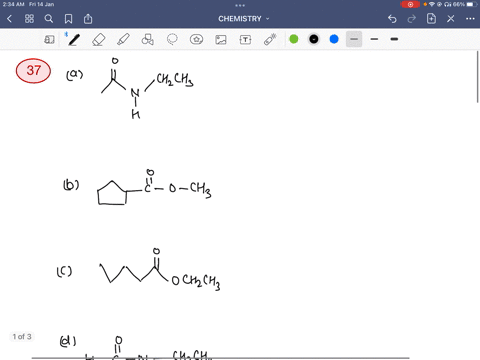
Task: Go back with the left chevron
Action: pyautogui.click(x=9, y=19)
